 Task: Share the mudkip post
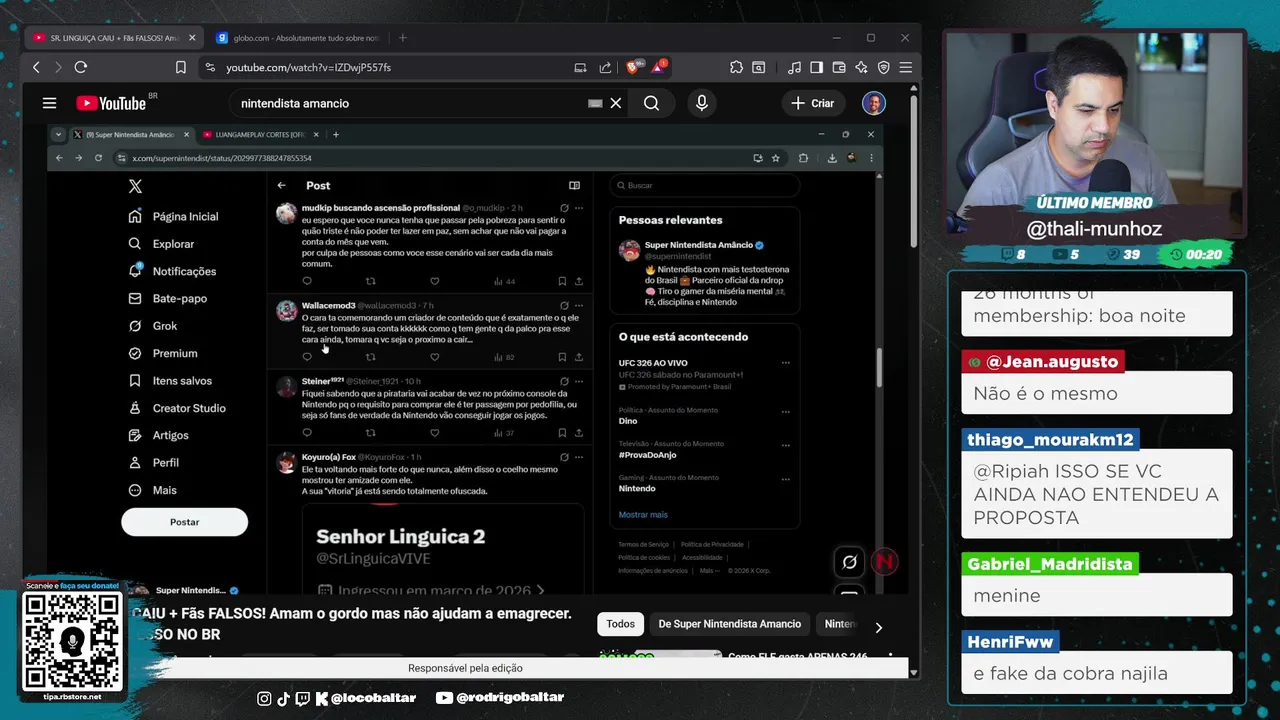(578, 281)
